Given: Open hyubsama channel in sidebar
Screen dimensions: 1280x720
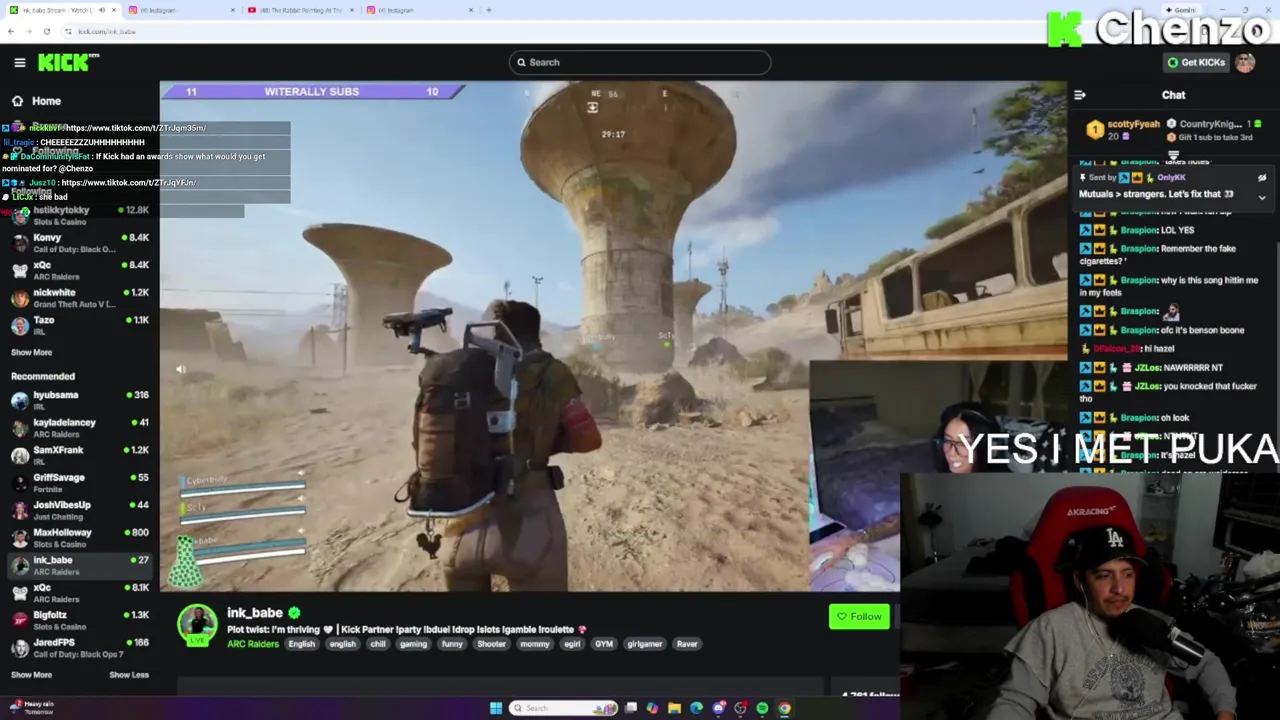Looking at the screenshot, I should [x=80, y=400].
